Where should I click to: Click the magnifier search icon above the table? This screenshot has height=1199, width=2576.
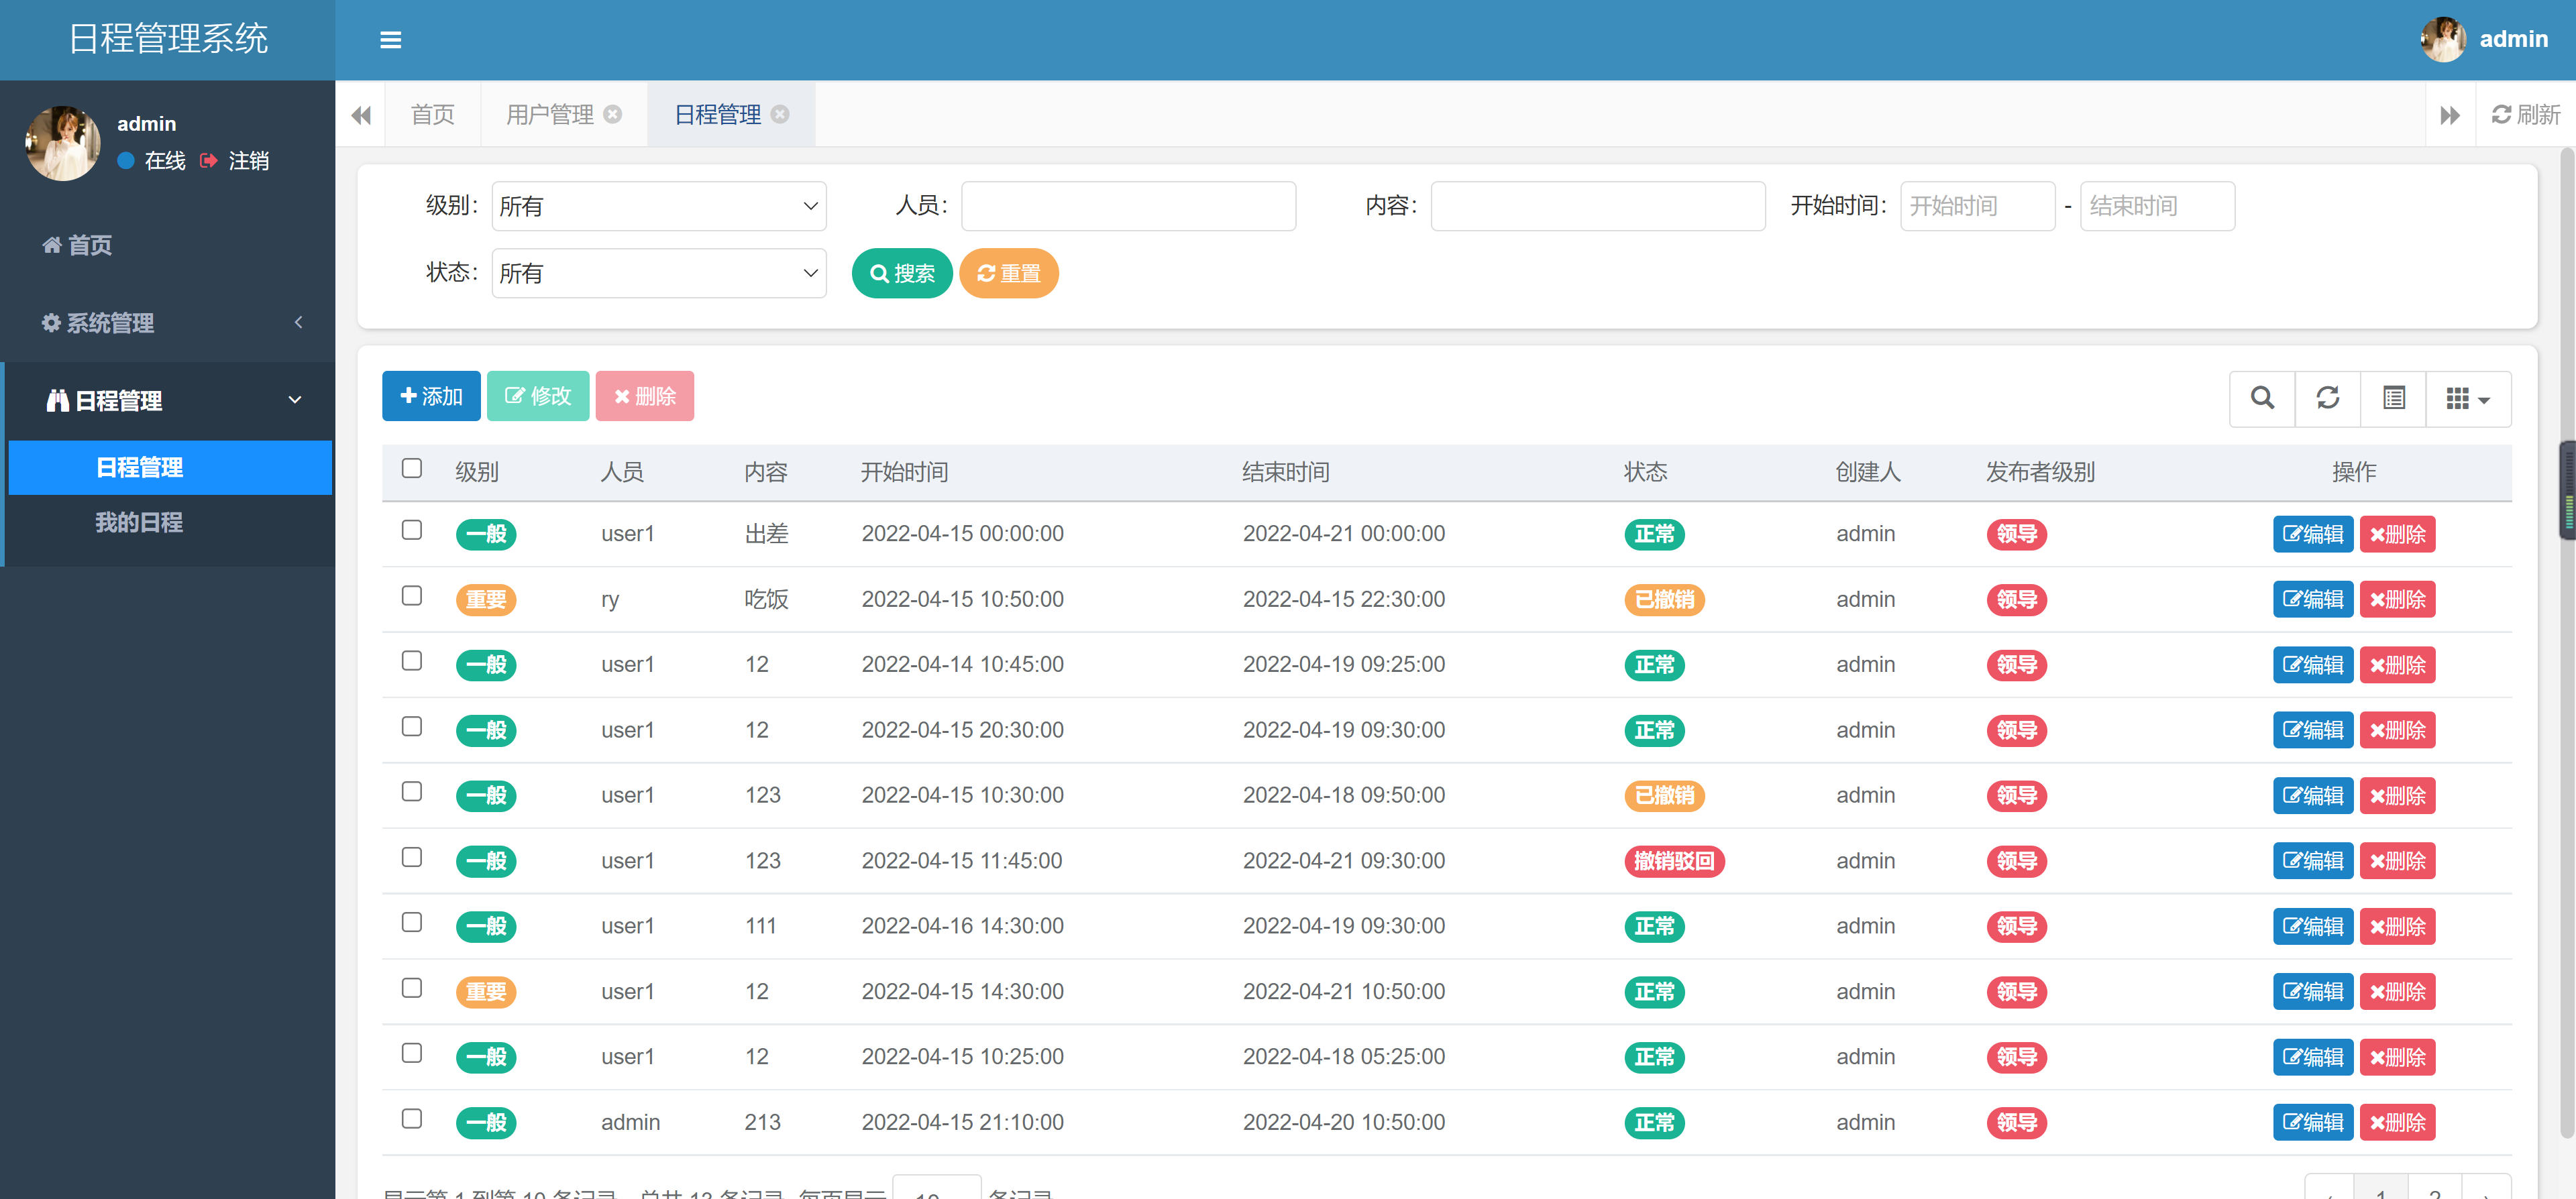2263,398
